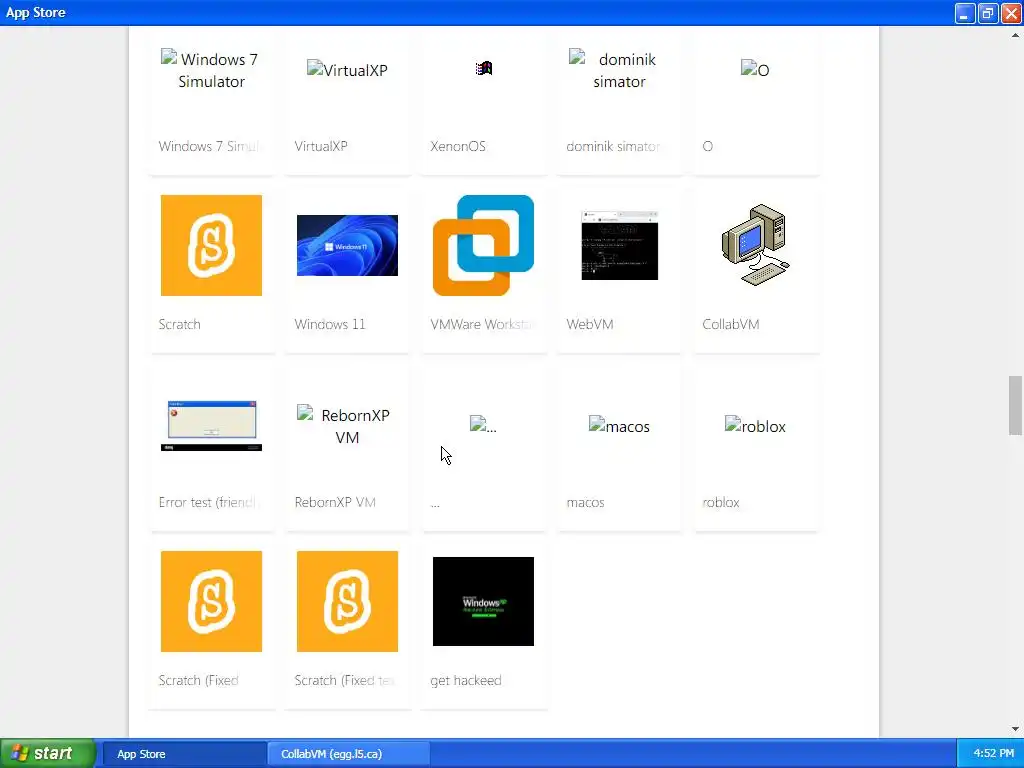Open the first orange Scratch icon
This screenshot has width=1024, height=768.
point(211,246)
